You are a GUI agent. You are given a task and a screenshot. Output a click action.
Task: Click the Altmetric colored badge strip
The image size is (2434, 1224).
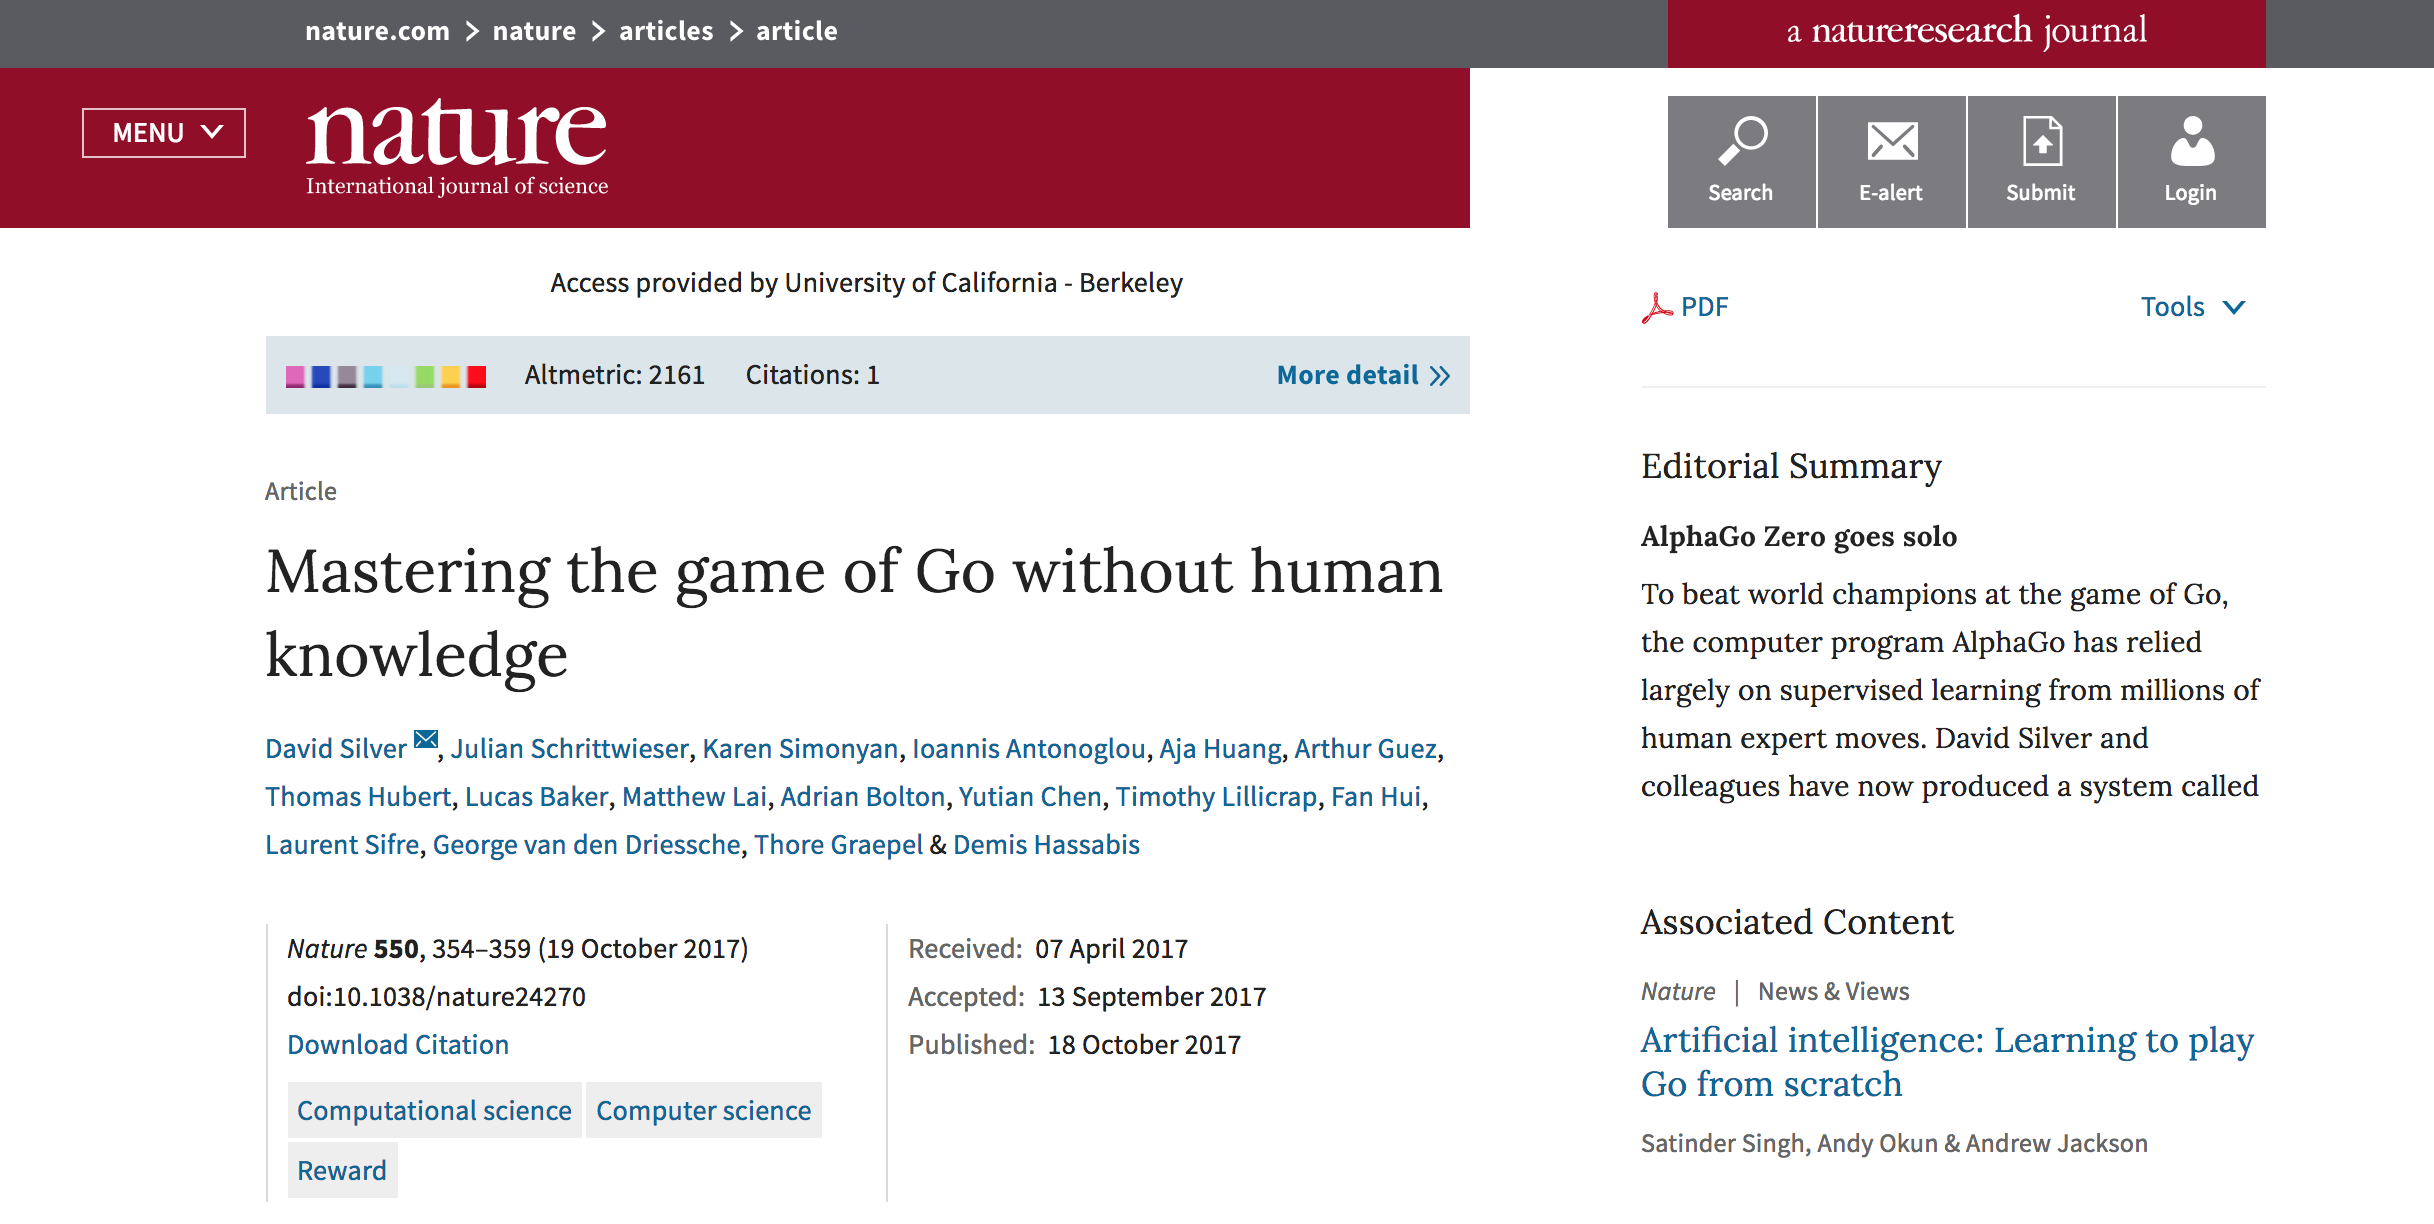tap(386, 376)
